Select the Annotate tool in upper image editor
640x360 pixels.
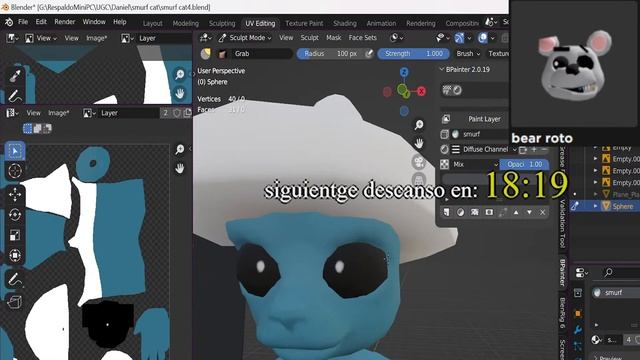[x=15, y=96]
